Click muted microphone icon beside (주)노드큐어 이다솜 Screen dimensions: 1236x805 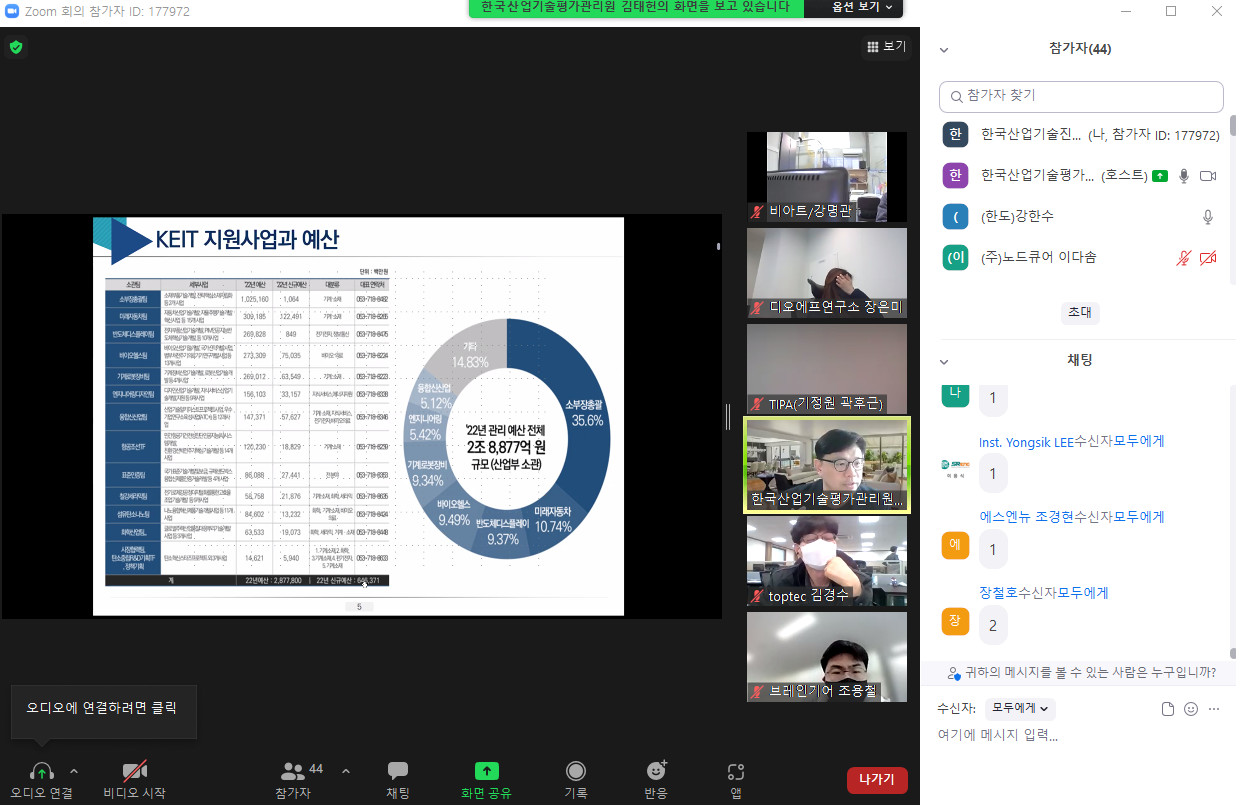point(1184,258)
